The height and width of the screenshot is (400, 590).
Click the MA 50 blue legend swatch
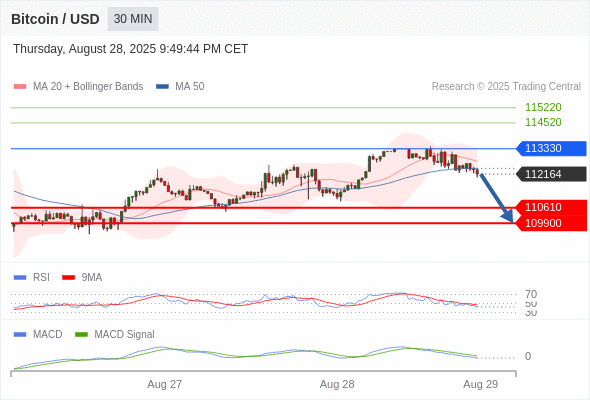coord(162,87)
